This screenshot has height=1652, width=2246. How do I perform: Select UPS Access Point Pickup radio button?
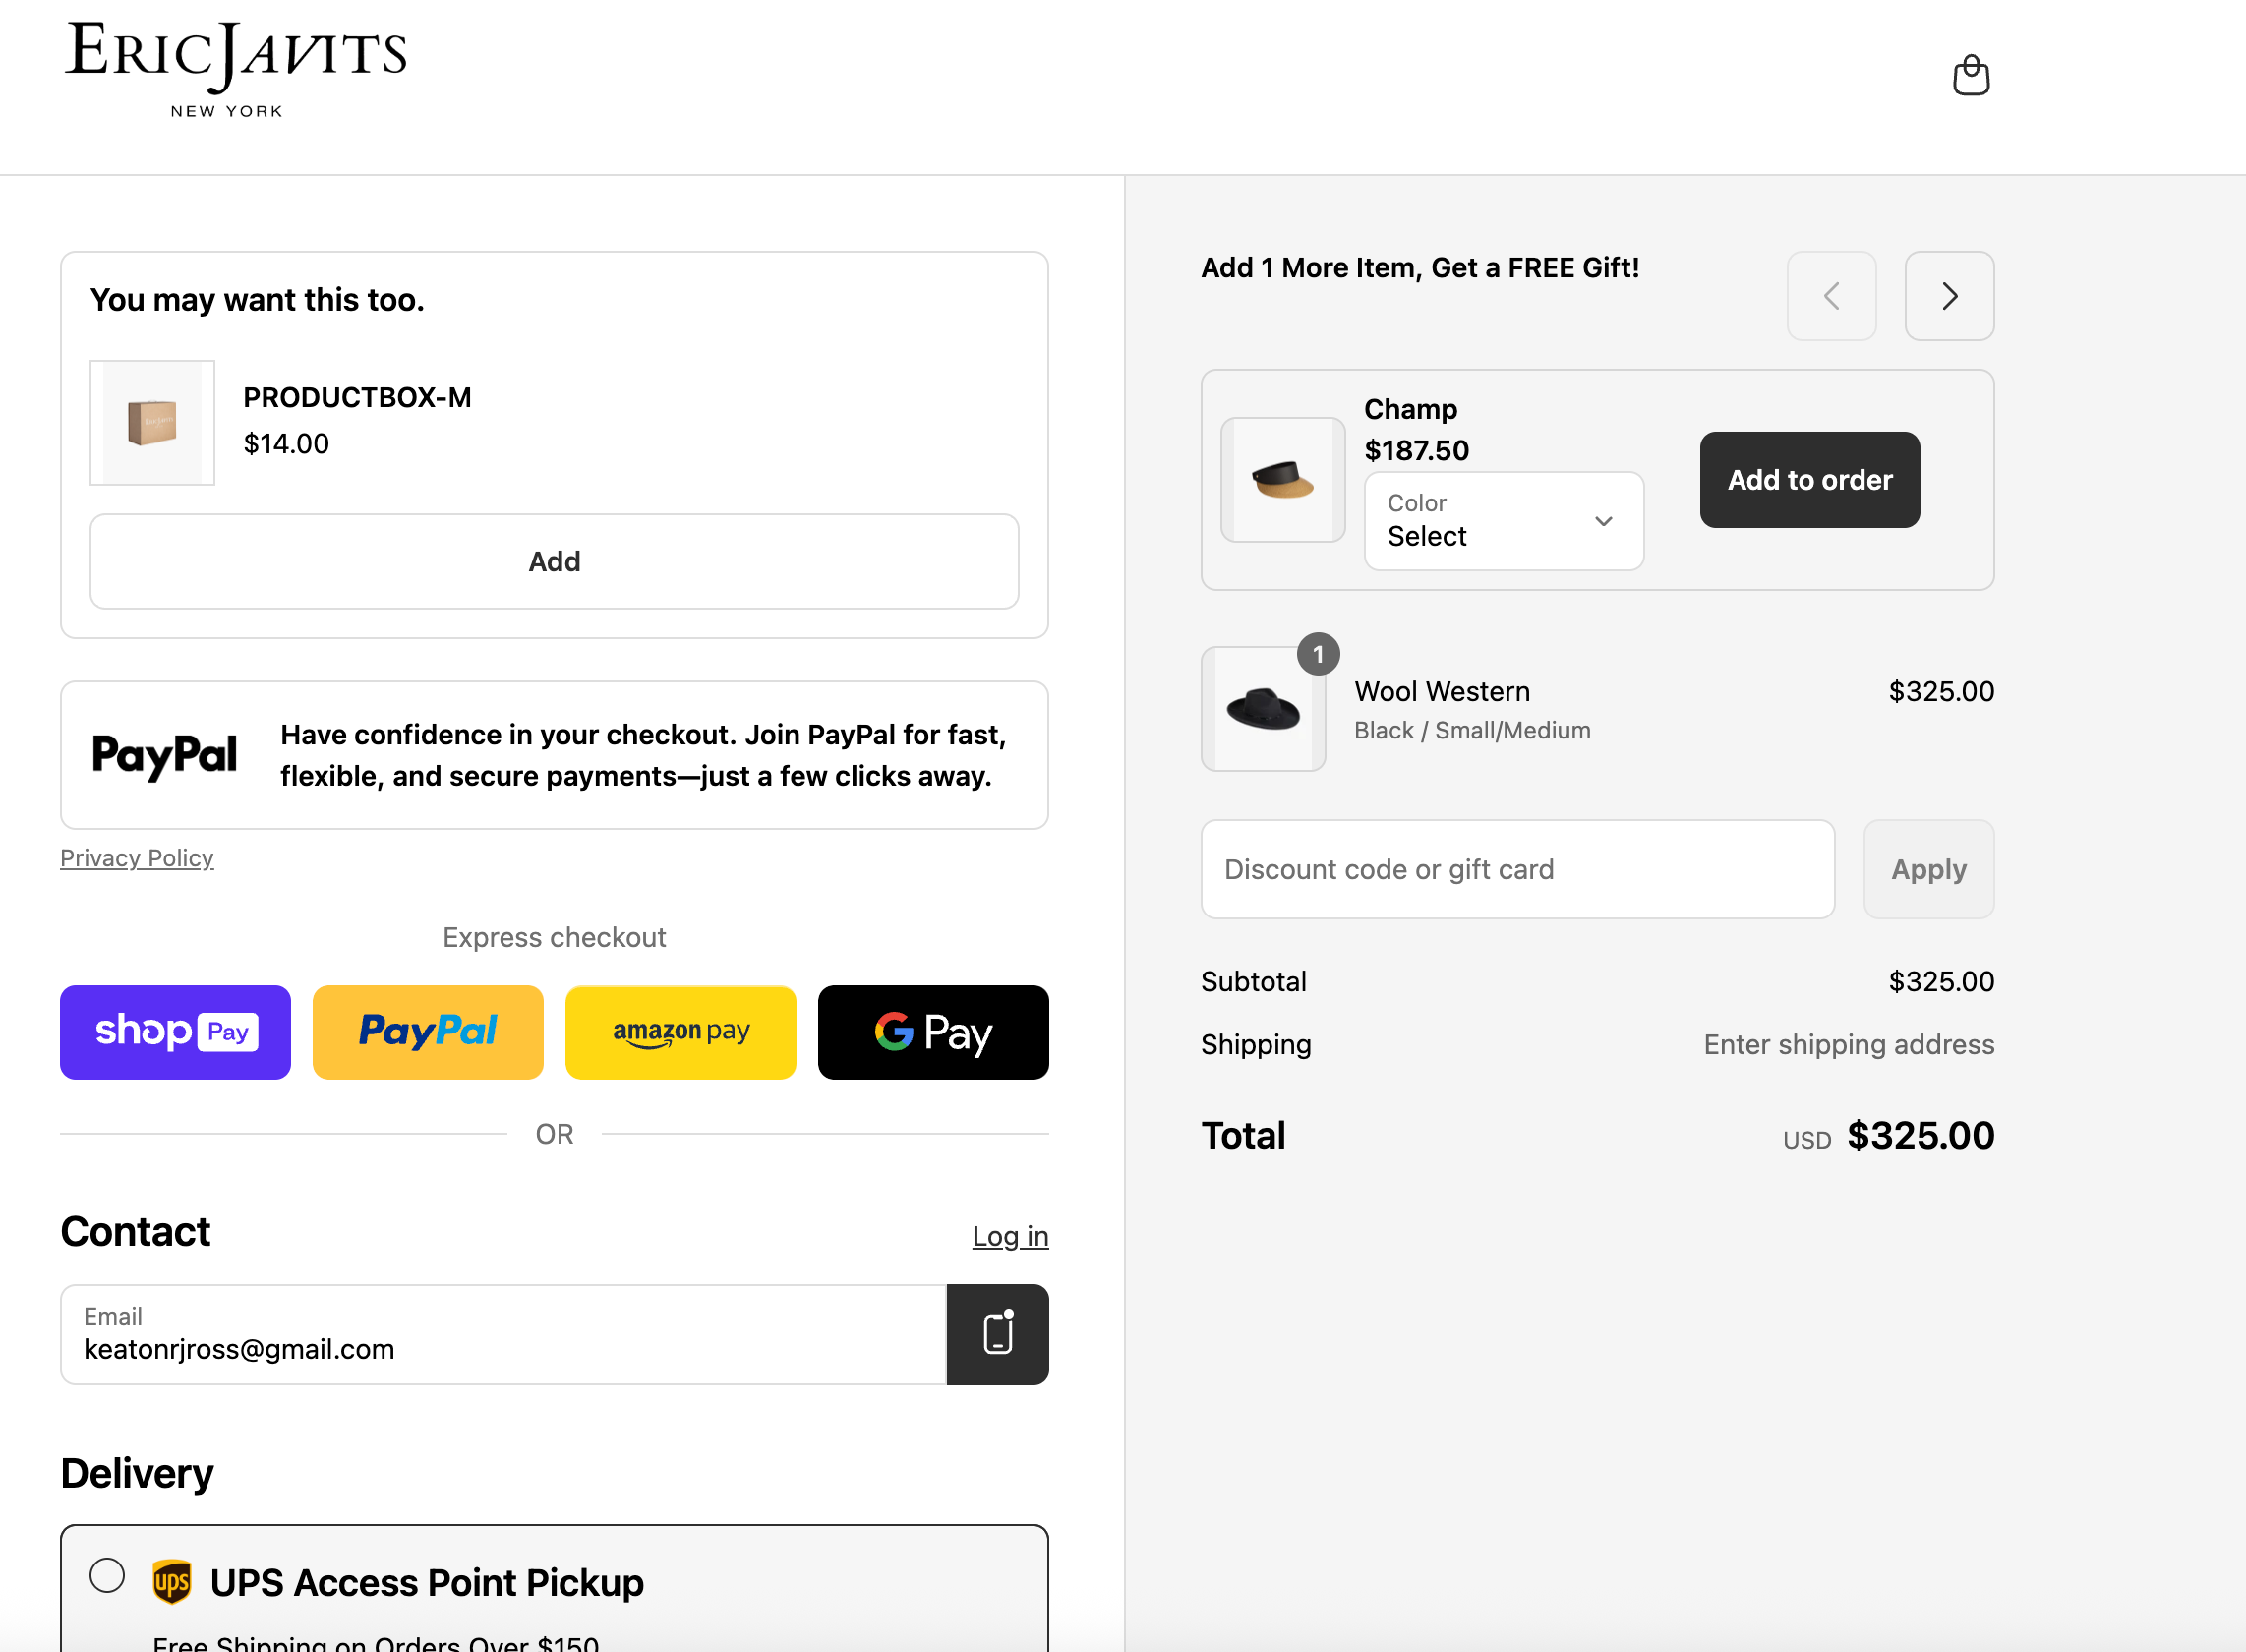click(107, 1575)
